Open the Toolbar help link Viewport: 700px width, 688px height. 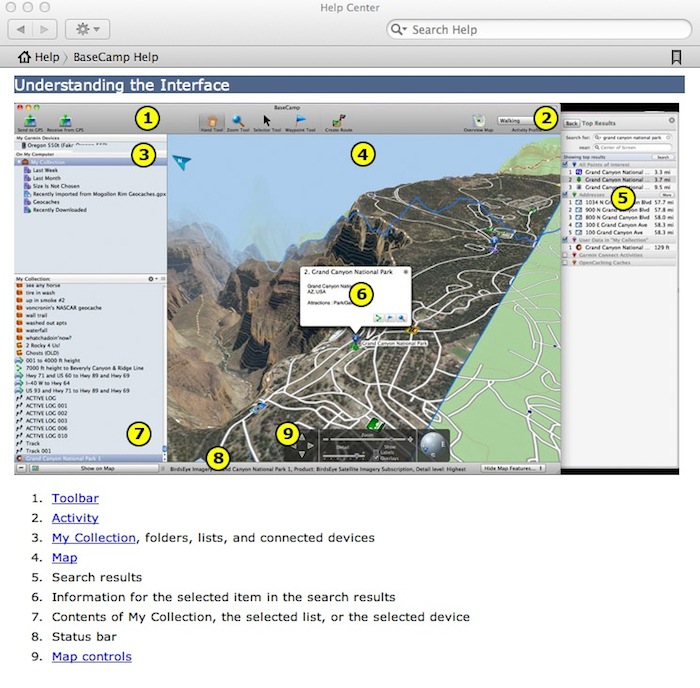pyautogui.click(x=75, y=498)
